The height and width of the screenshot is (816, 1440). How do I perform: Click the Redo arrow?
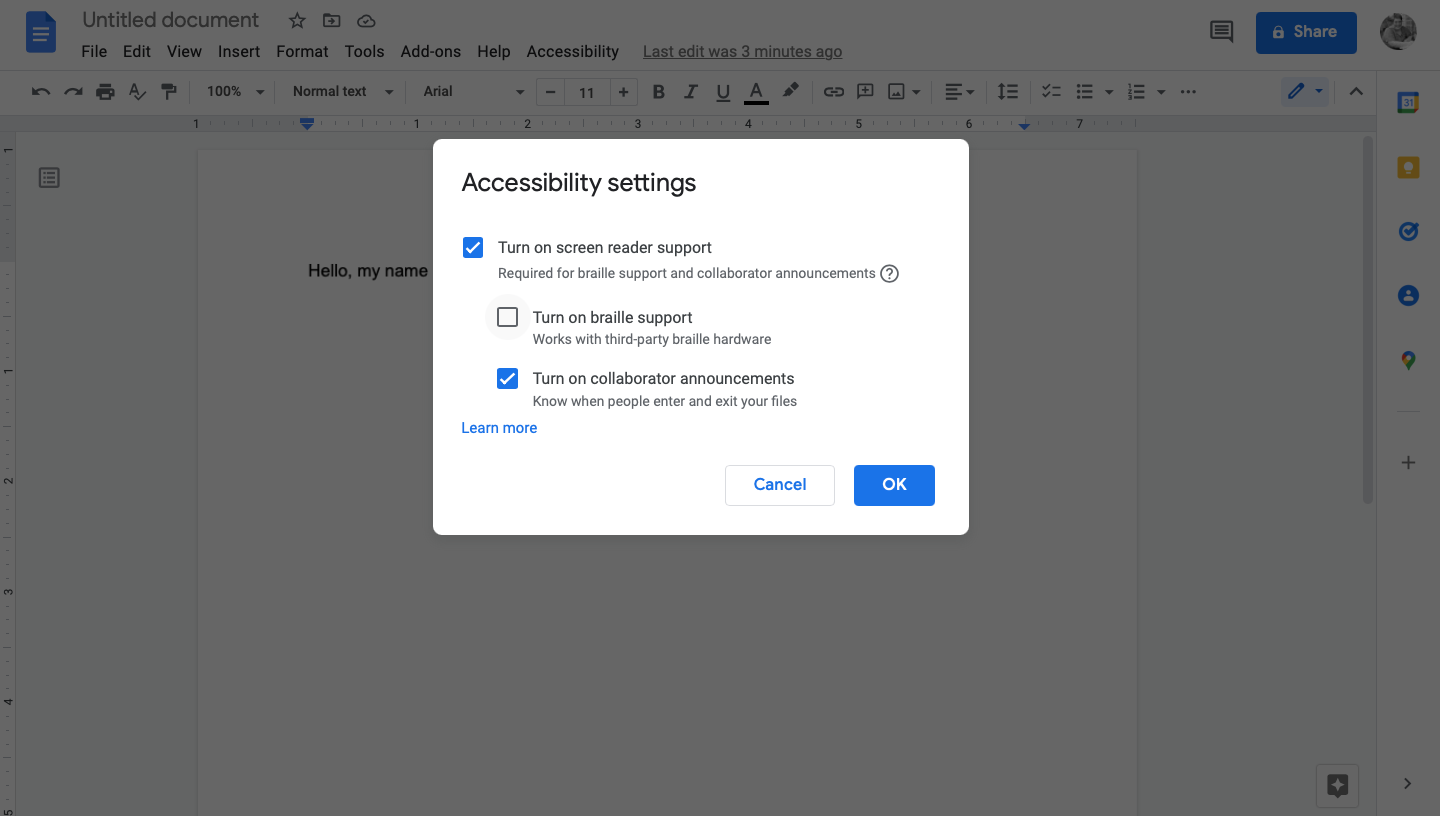click(x=73, y=92)
